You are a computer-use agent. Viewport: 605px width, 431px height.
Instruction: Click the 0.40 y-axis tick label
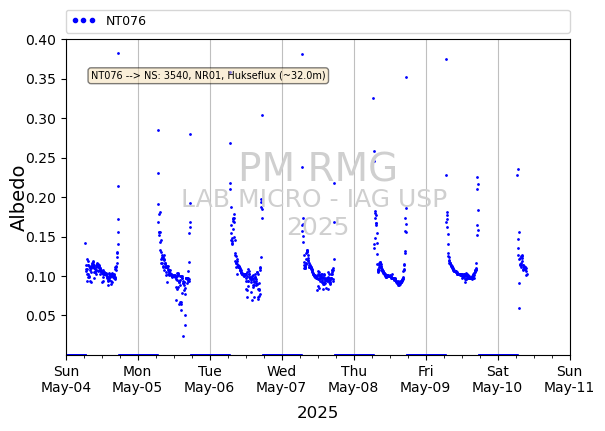click(x=41, y=40)
